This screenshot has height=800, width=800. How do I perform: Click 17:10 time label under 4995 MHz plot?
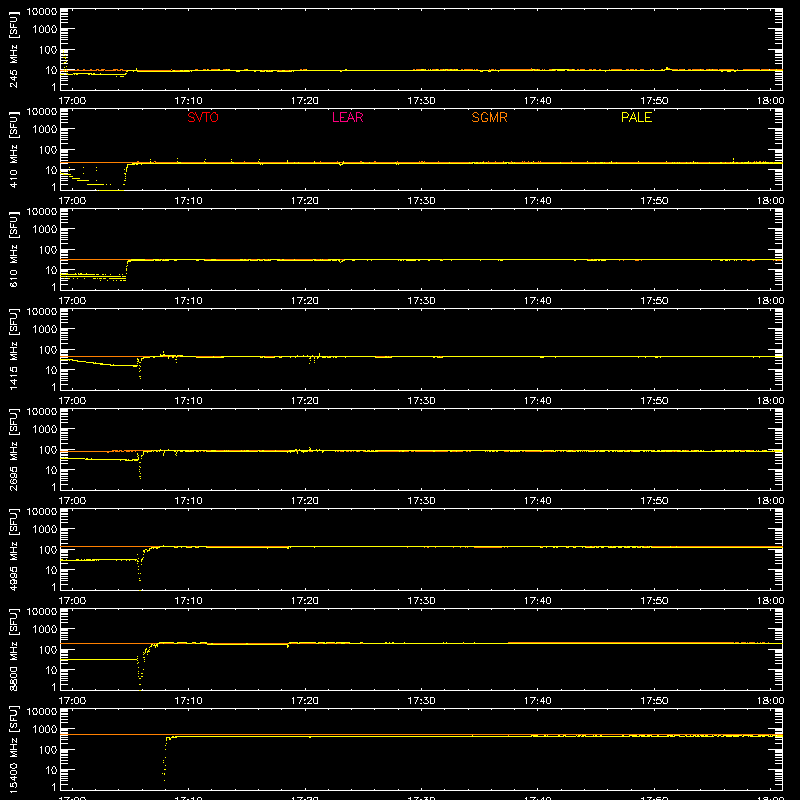click(x=188, y=601)
